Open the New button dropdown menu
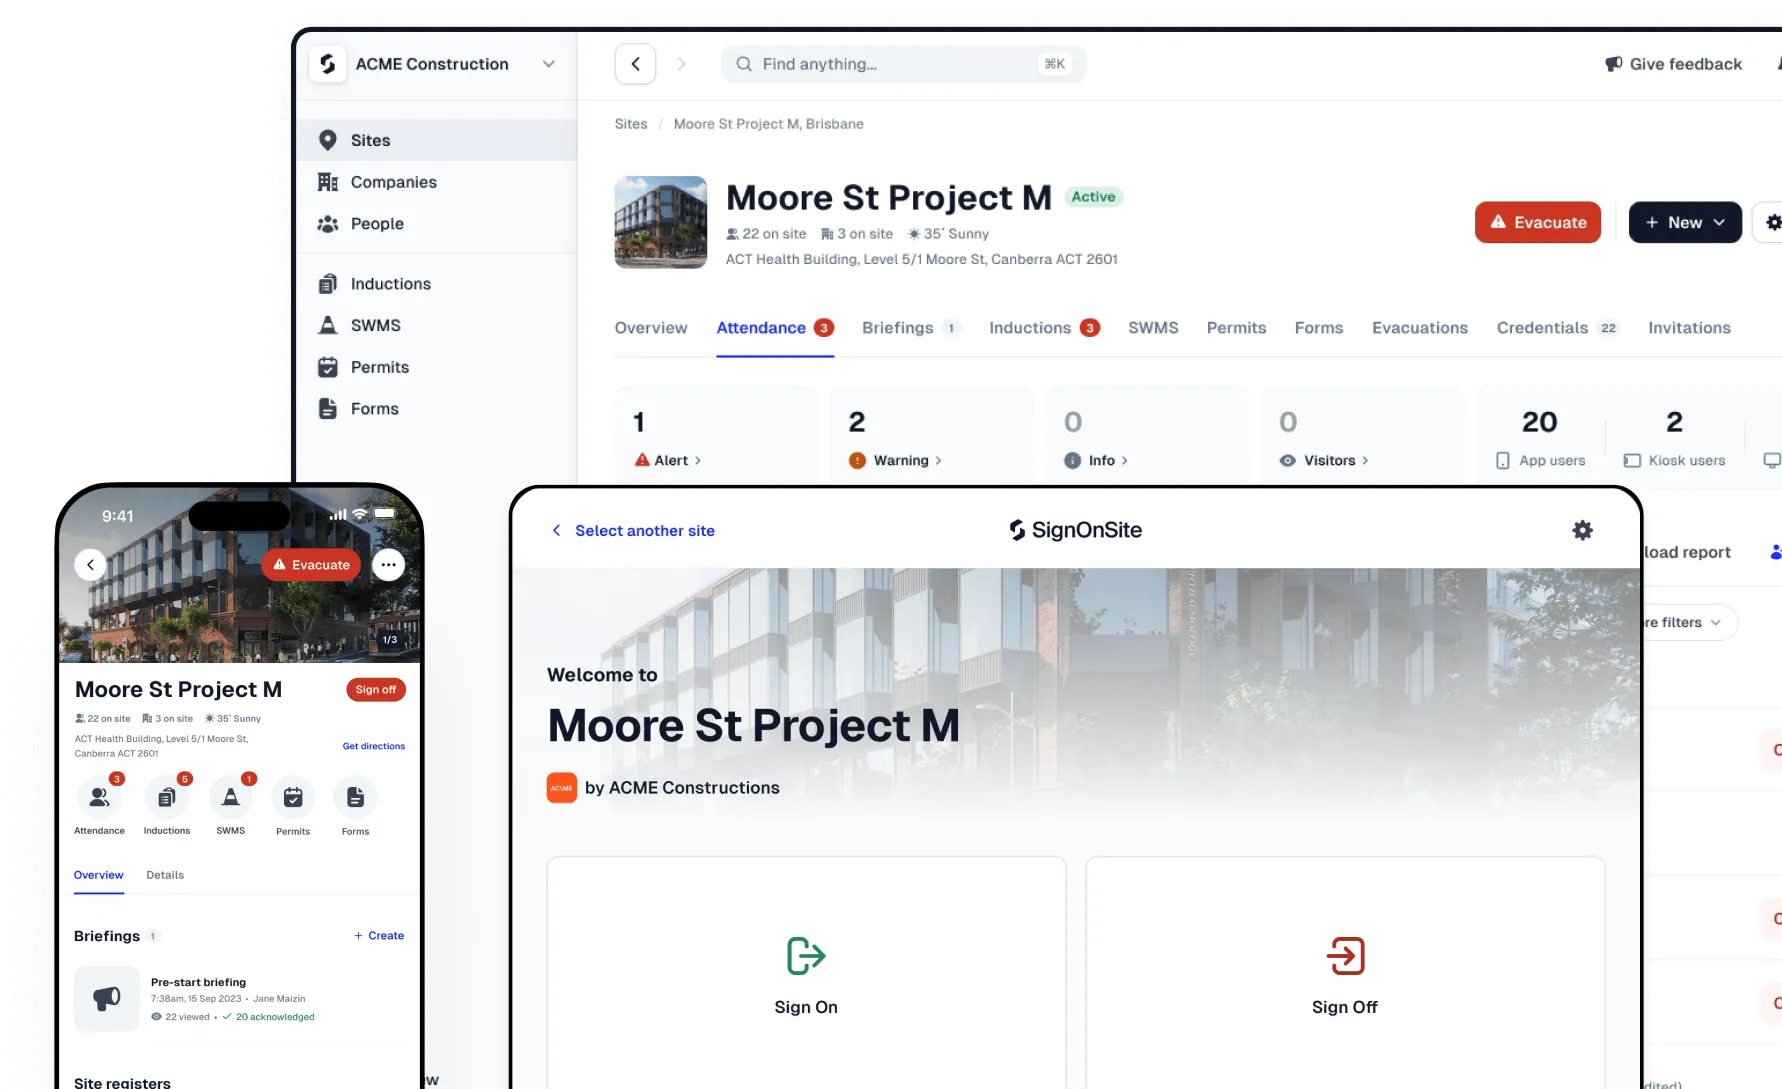1782x1089 pixels. click(x=1684, y=222)
